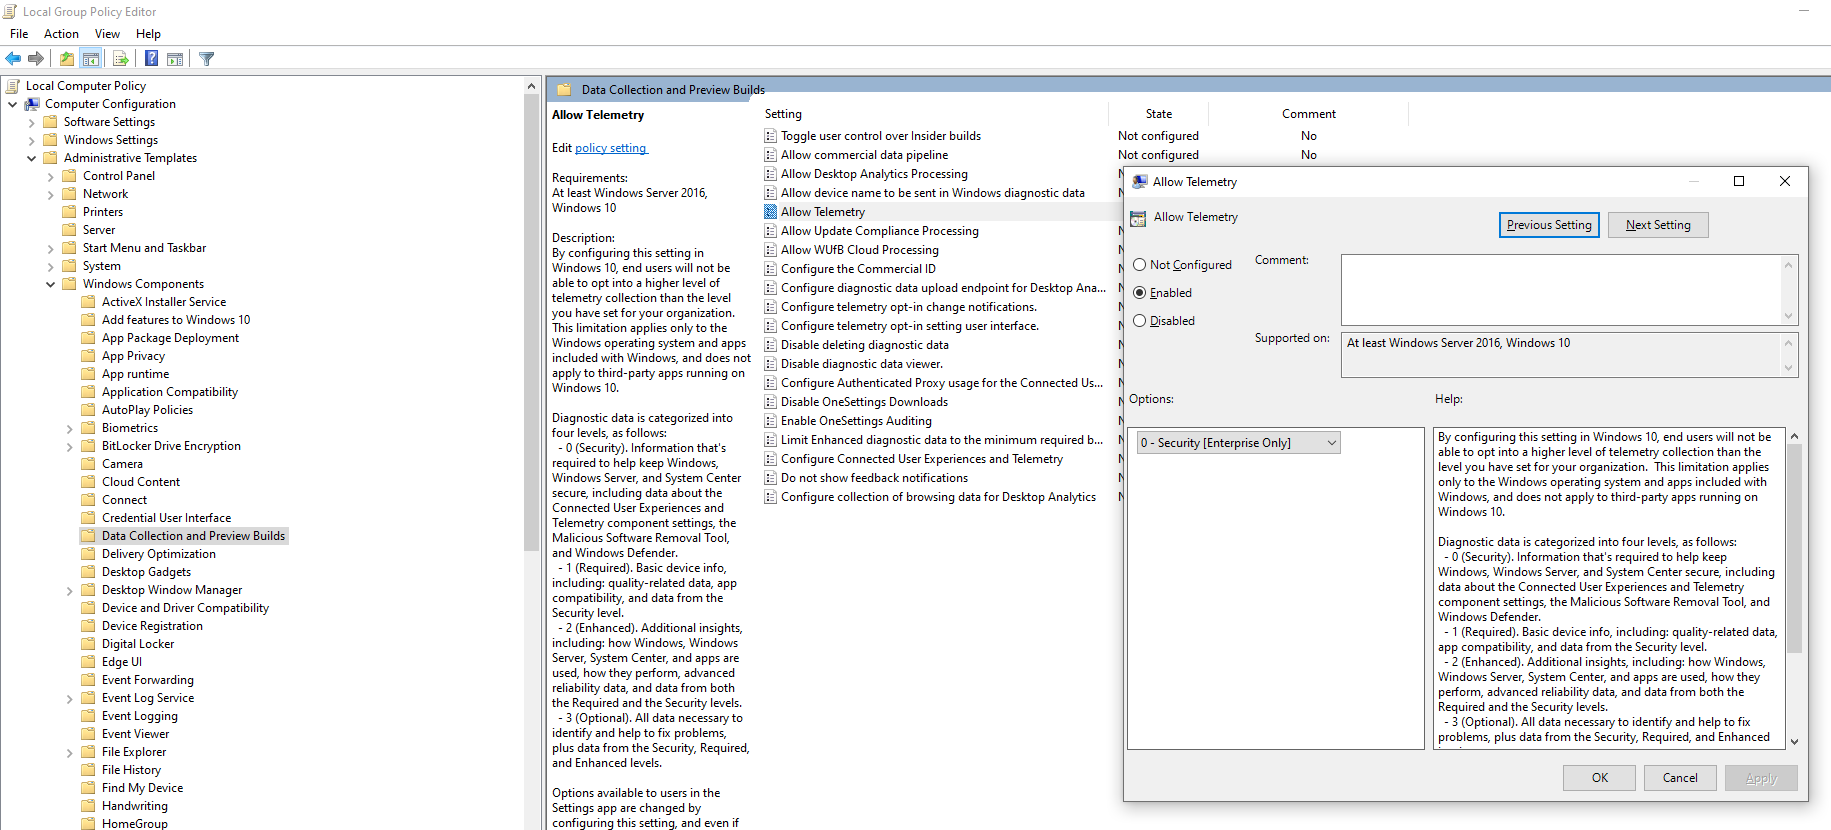The height and width of the screenshot is (830, 1831).
Task: Click the Filter funnel toolbar icon
Action: coord(207,59)
